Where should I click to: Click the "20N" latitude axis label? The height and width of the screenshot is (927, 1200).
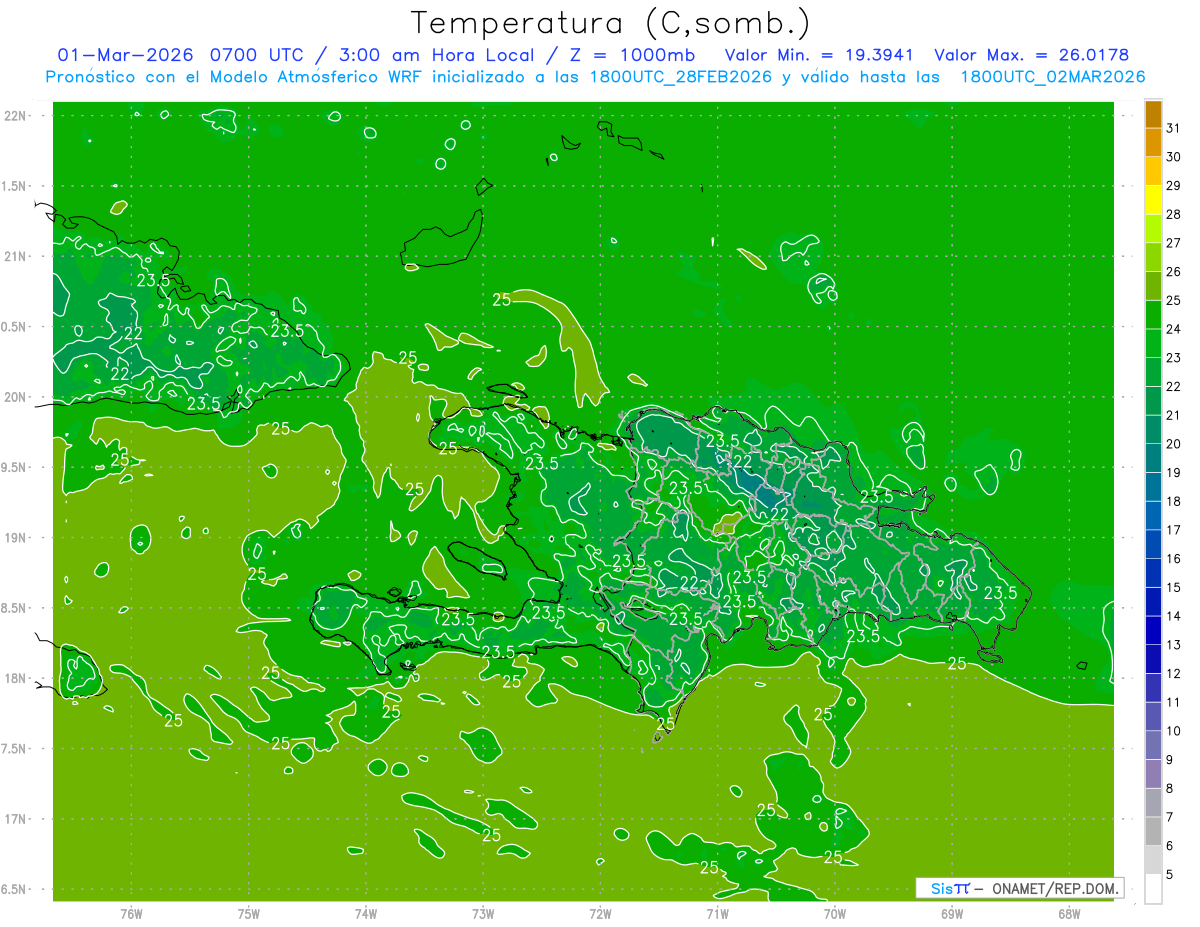tap(17, 397)
